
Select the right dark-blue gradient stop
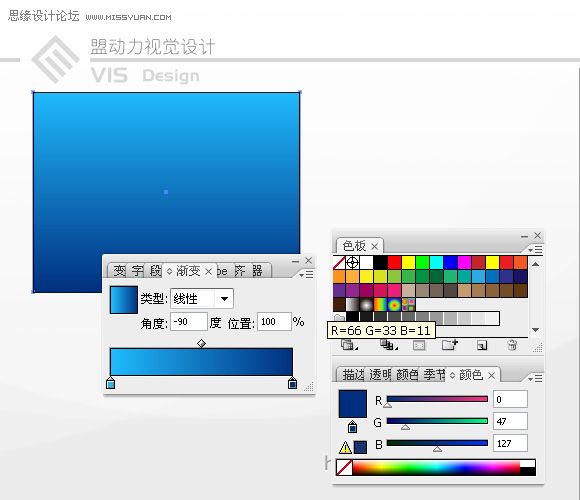[x=292, y=383]
